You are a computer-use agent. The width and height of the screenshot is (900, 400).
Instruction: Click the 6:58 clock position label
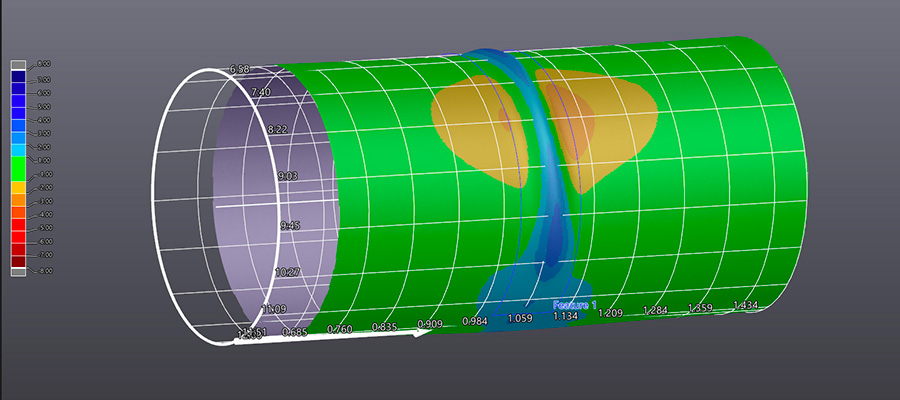[238, 69]
